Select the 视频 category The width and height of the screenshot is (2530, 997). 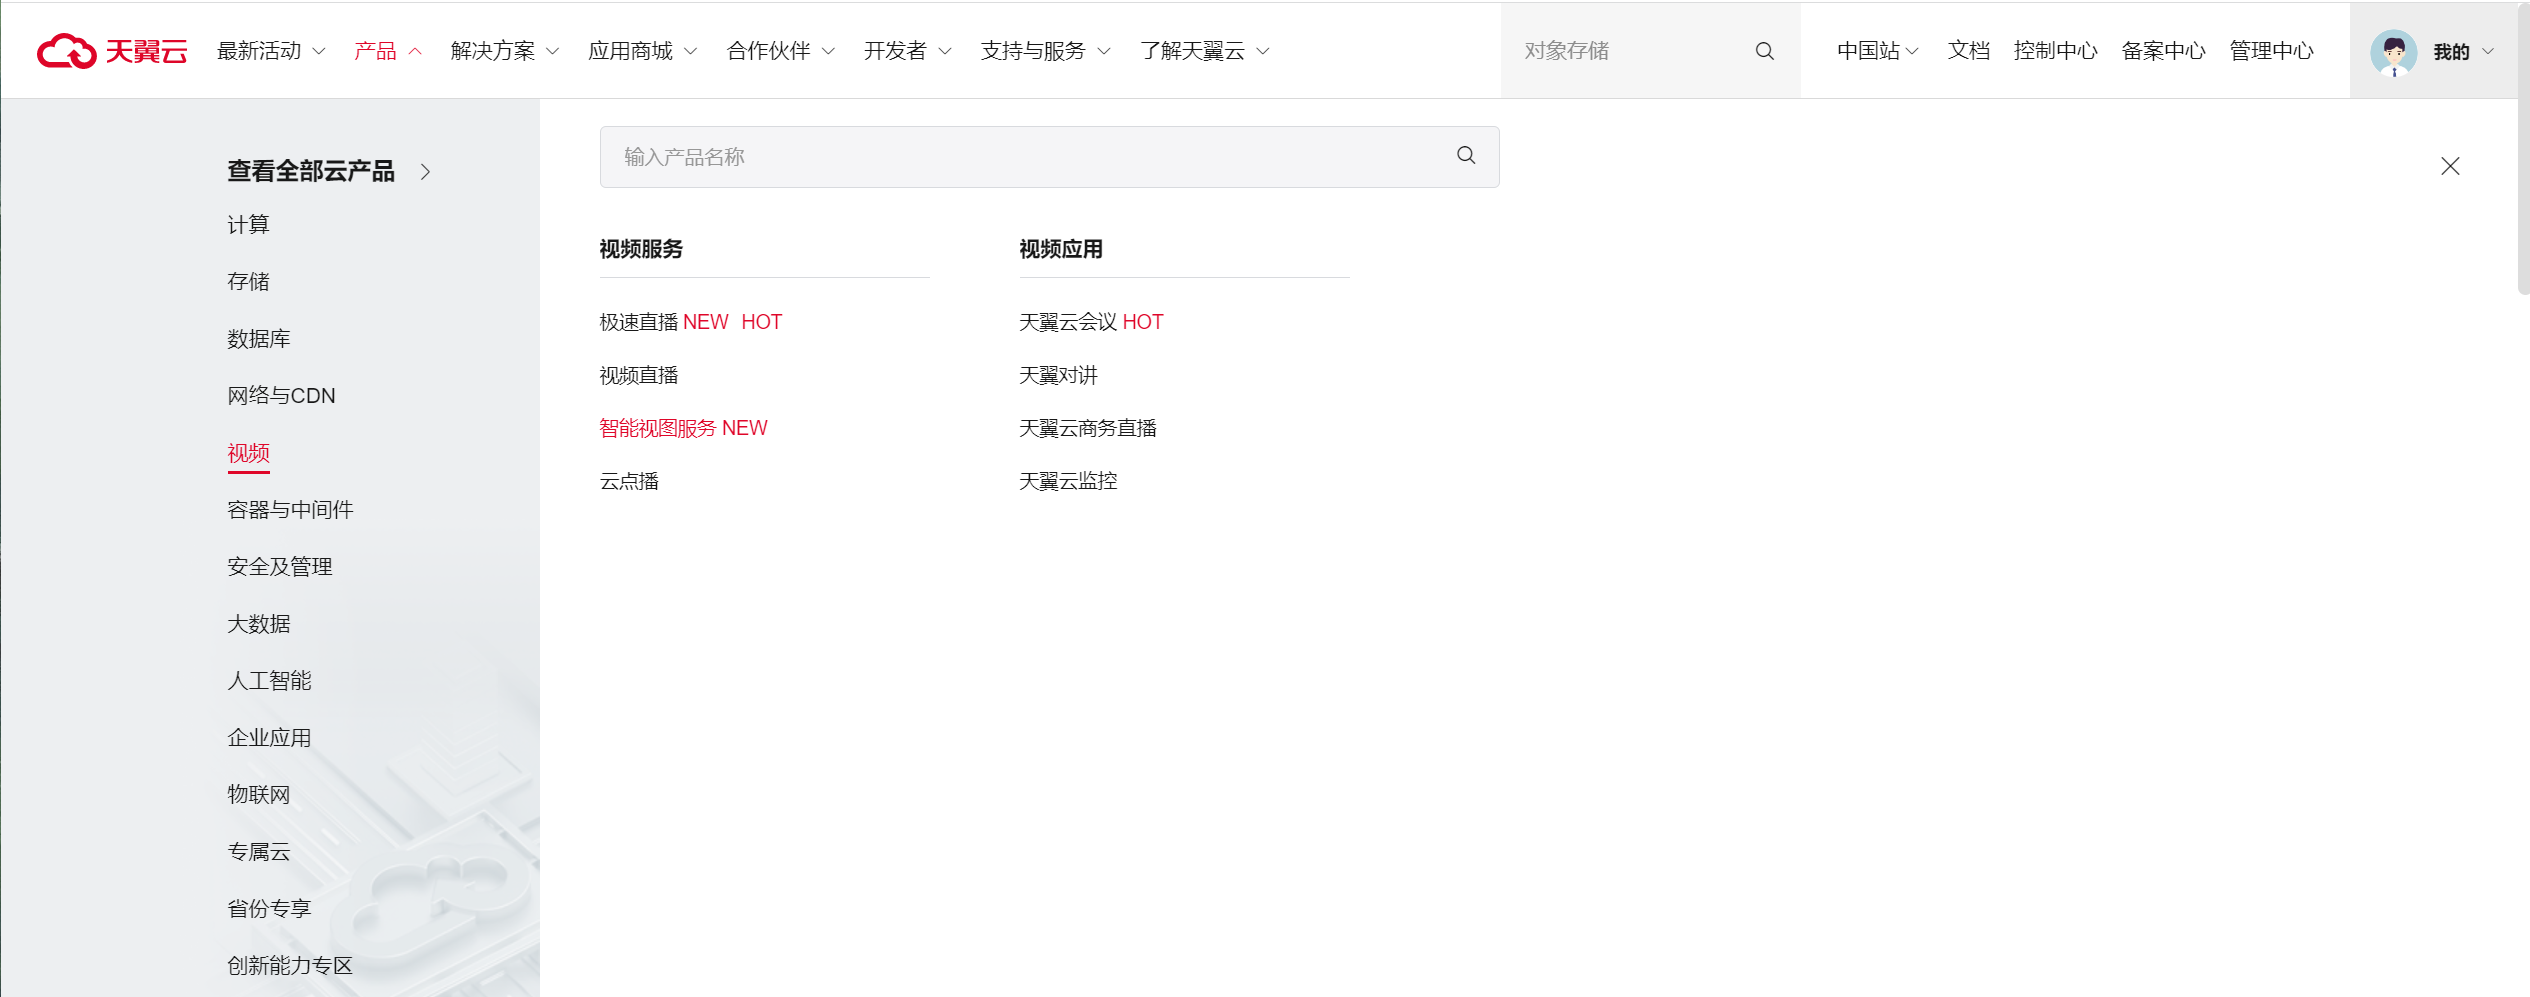[248, 453]
